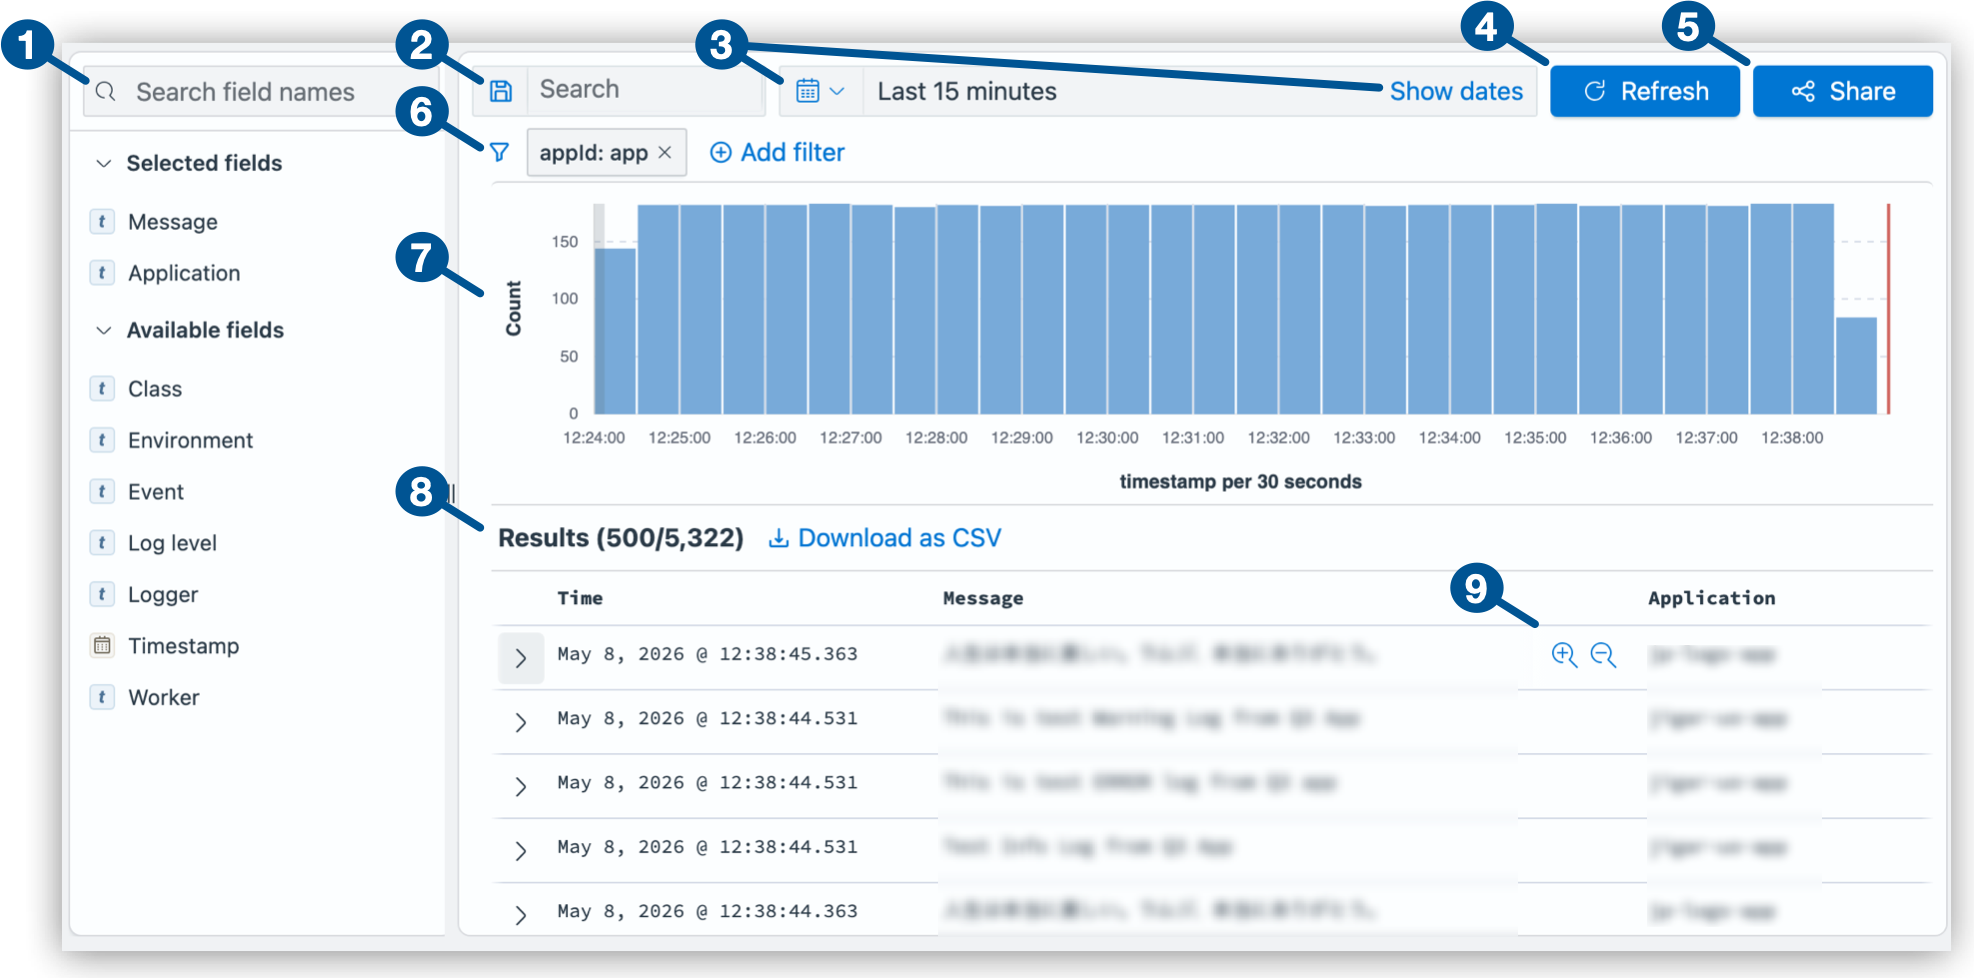Focus the Search field names input
1974x978 pixels.
(x=262, y=92)
